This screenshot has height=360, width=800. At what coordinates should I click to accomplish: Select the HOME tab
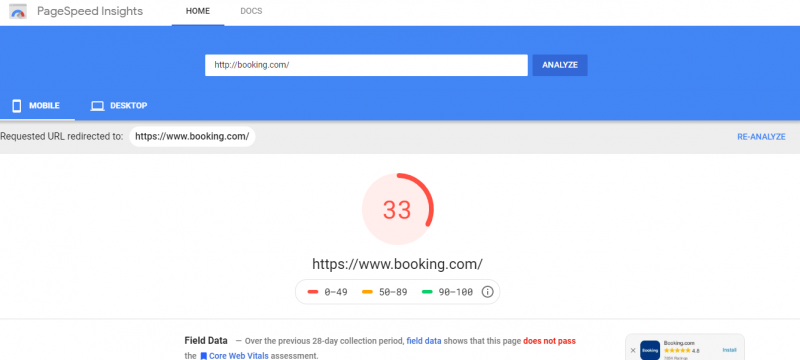(x=198, y=11)
